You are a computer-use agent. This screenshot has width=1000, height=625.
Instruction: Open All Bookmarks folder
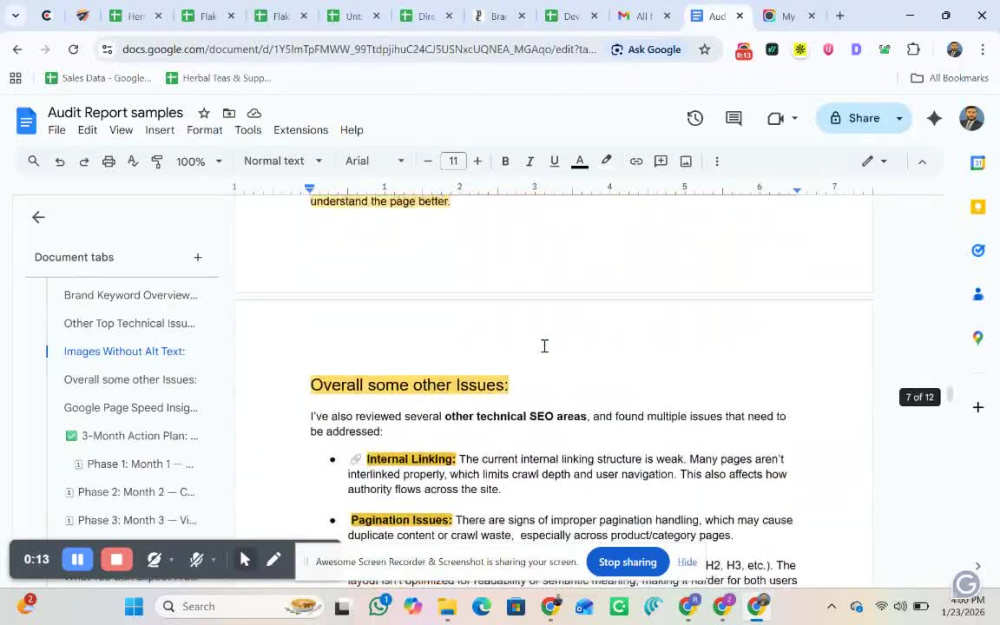[x=950, y=78]
